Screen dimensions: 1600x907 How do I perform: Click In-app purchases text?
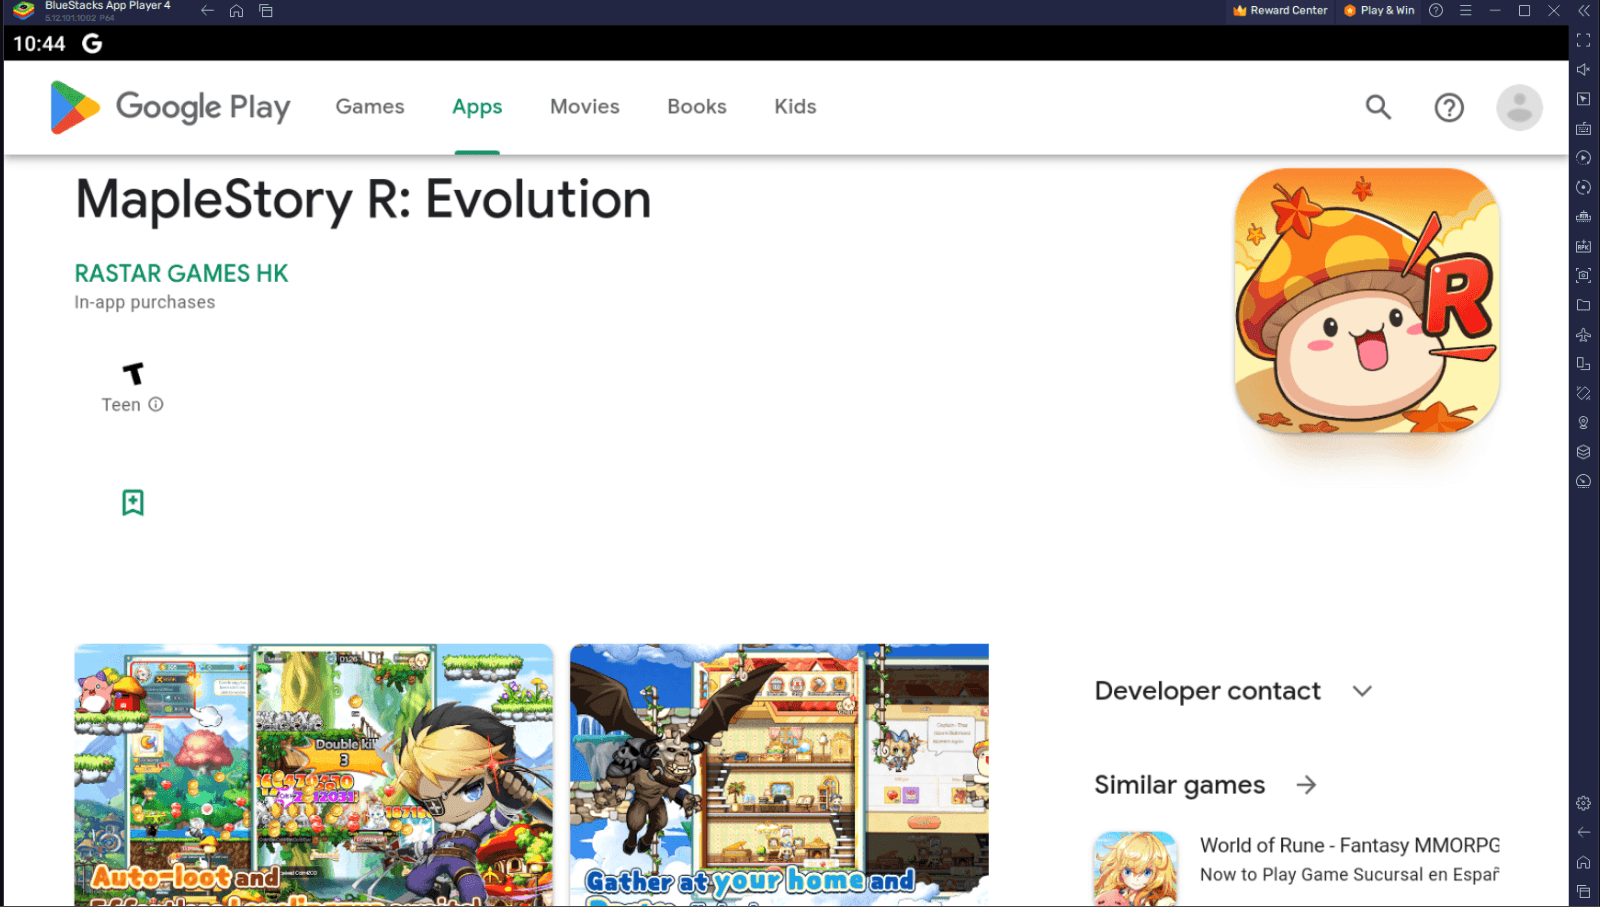click(x=145, y=302)
